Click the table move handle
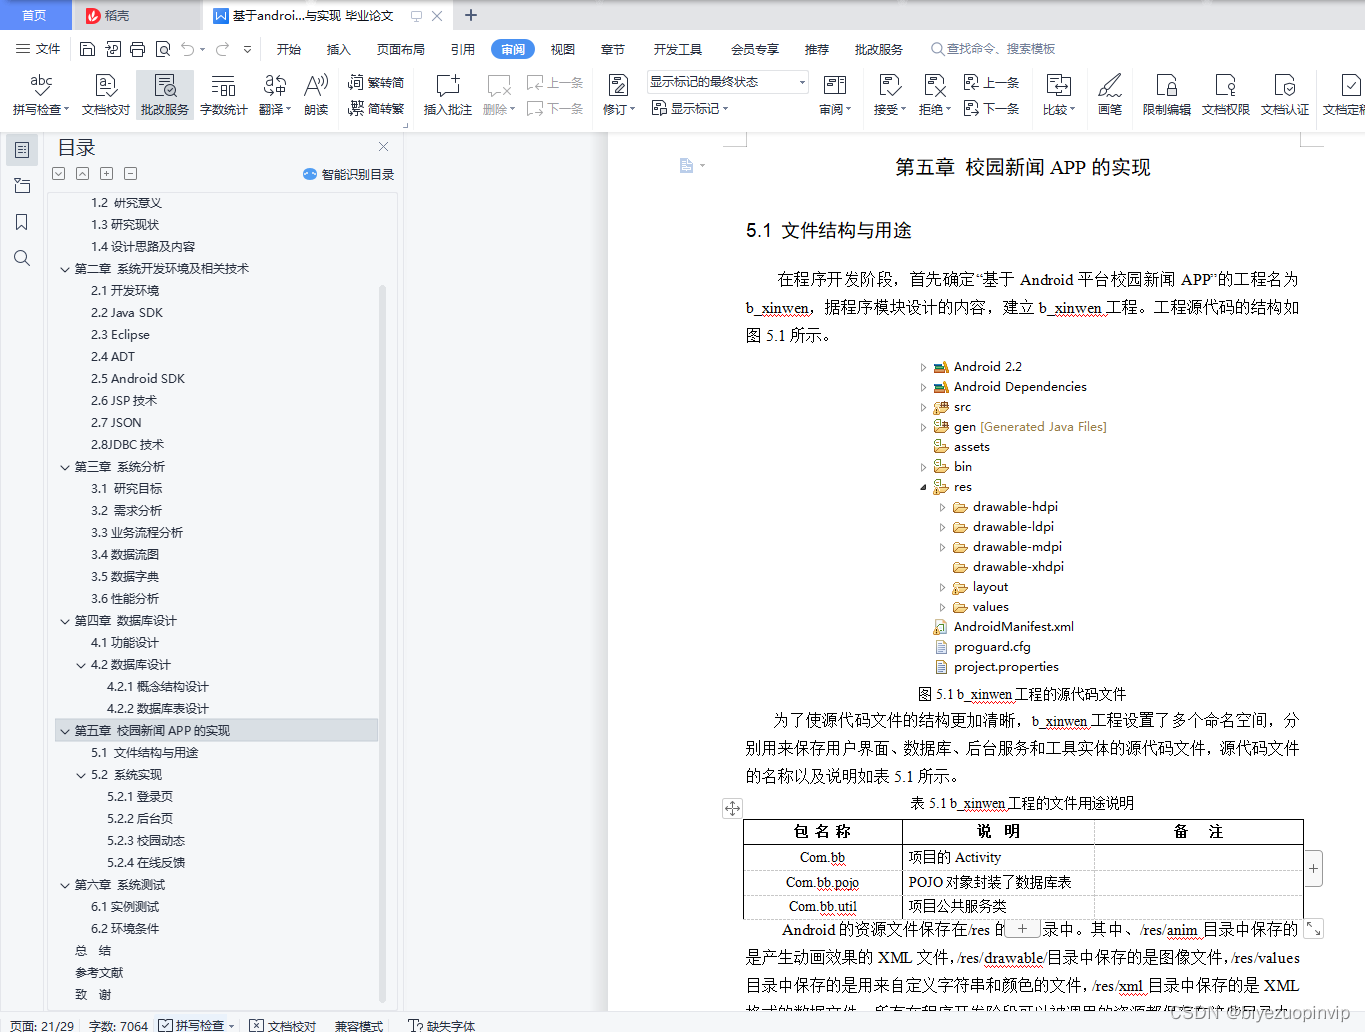 coord(732,808)
